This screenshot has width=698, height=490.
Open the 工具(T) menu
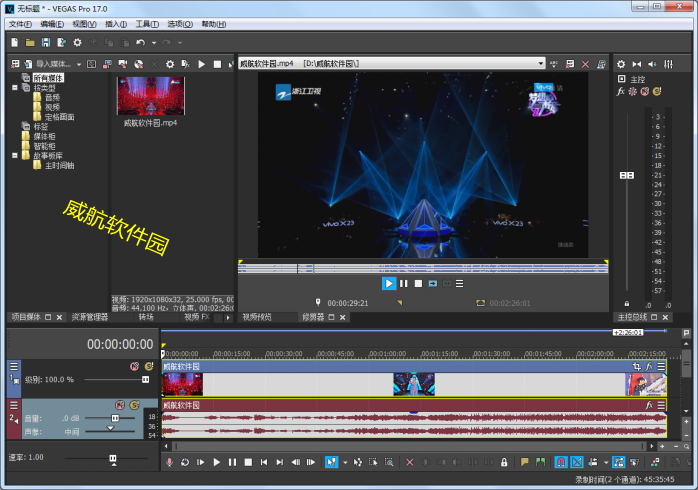coord(147,24)
